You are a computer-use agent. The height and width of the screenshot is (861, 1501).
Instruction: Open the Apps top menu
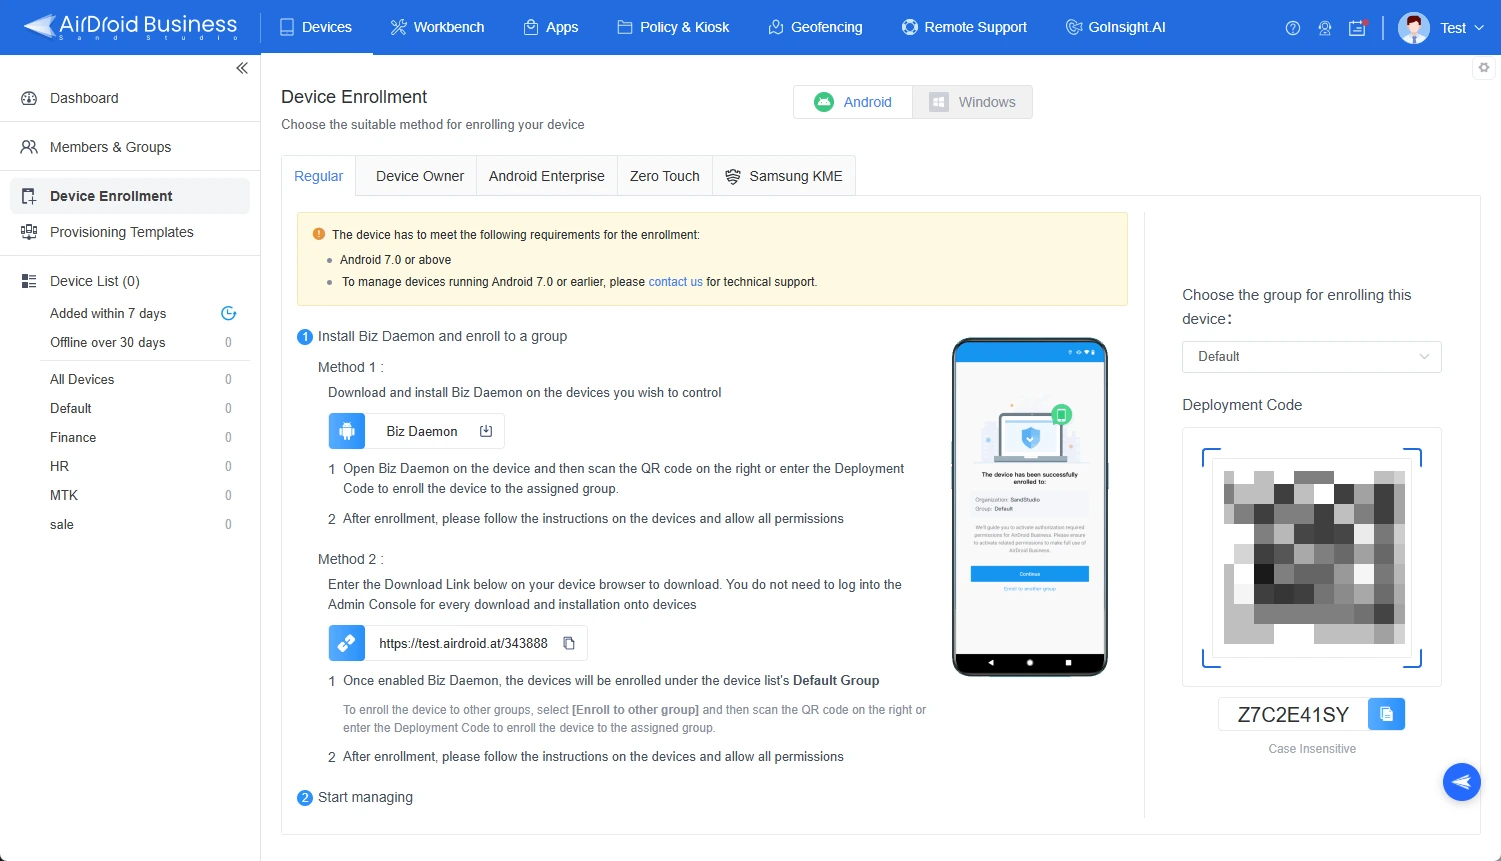551,27
